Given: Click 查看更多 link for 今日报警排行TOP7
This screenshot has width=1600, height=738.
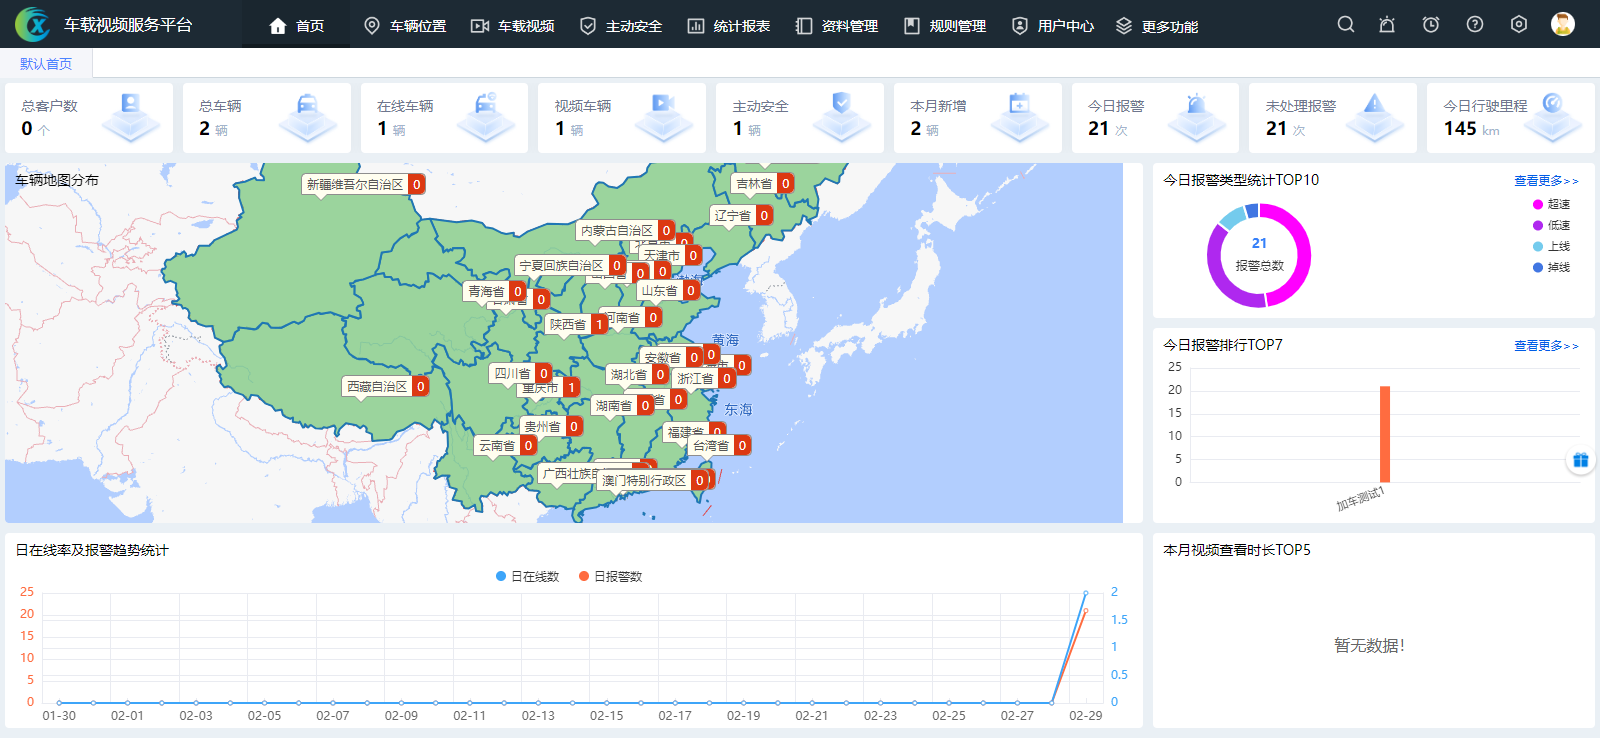Looking at the screenshot, I should coord(1545,346).
